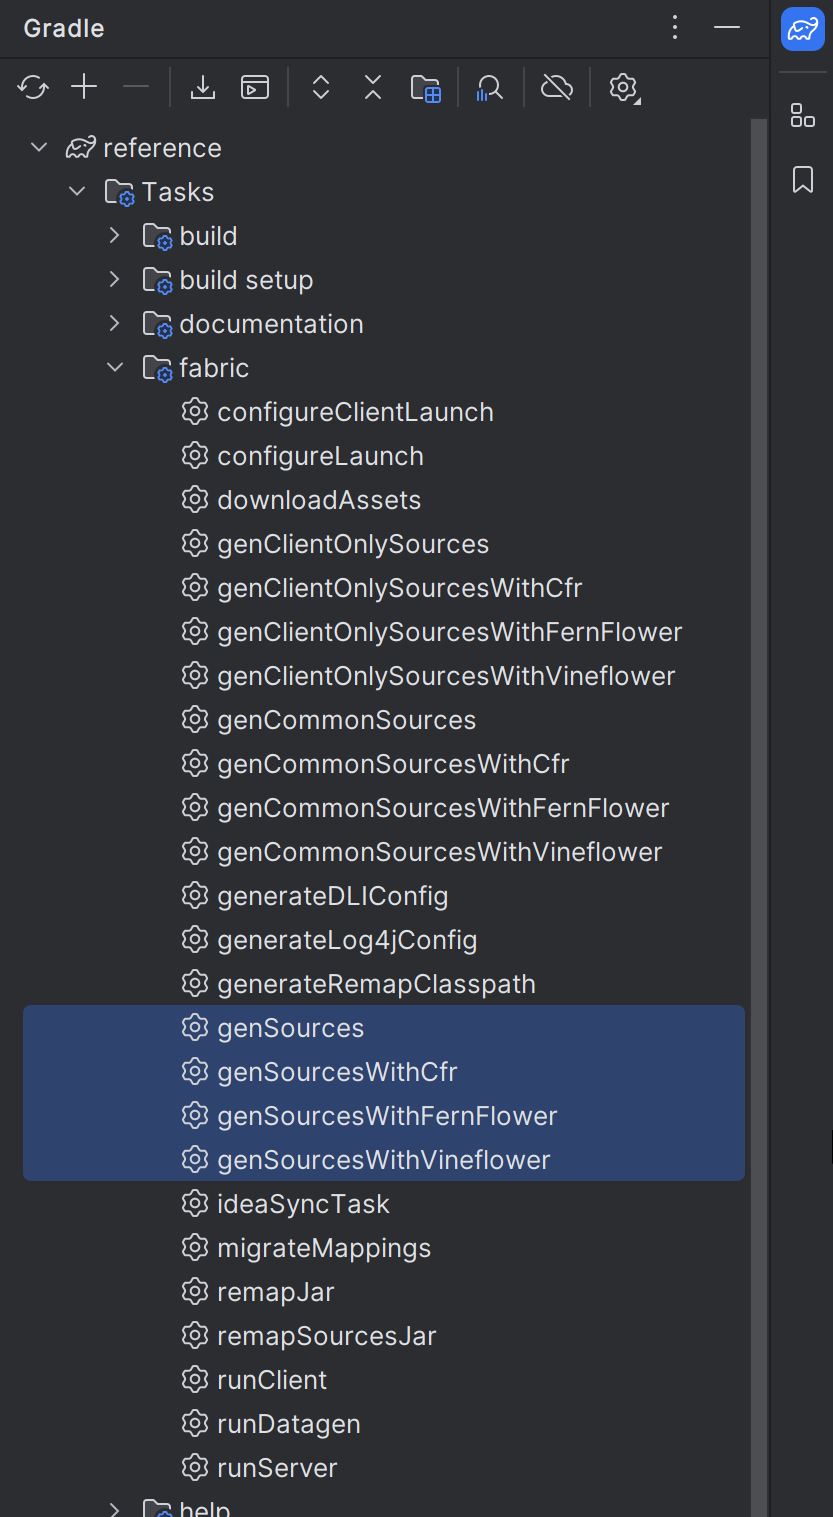Reload all Gradle projects
Screen dimensions: 833x1517
pos(33,87)
